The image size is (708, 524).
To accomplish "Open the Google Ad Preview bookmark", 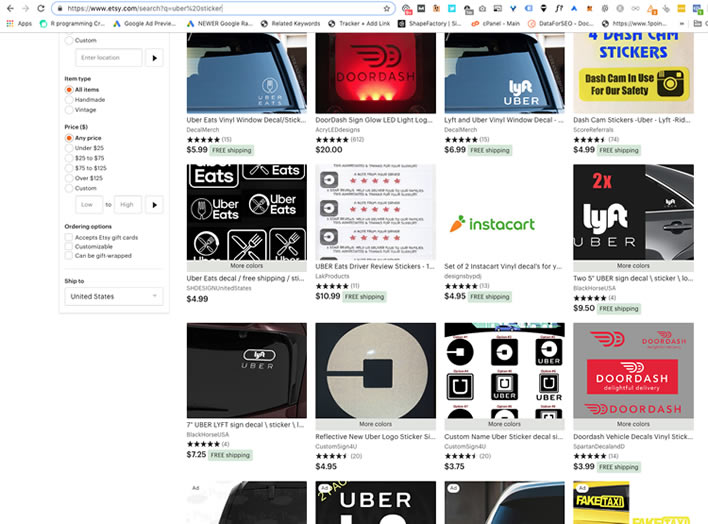I will [144, 23].
